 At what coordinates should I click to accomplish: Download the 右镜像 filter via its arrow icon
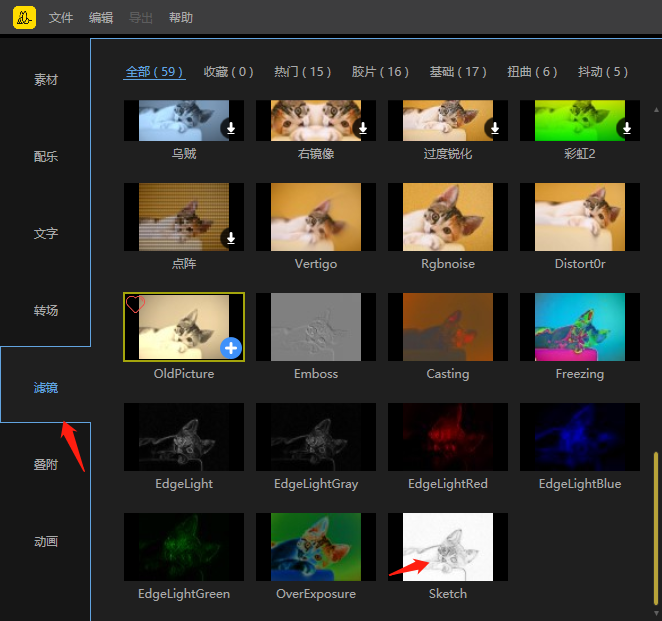[363, 128]
